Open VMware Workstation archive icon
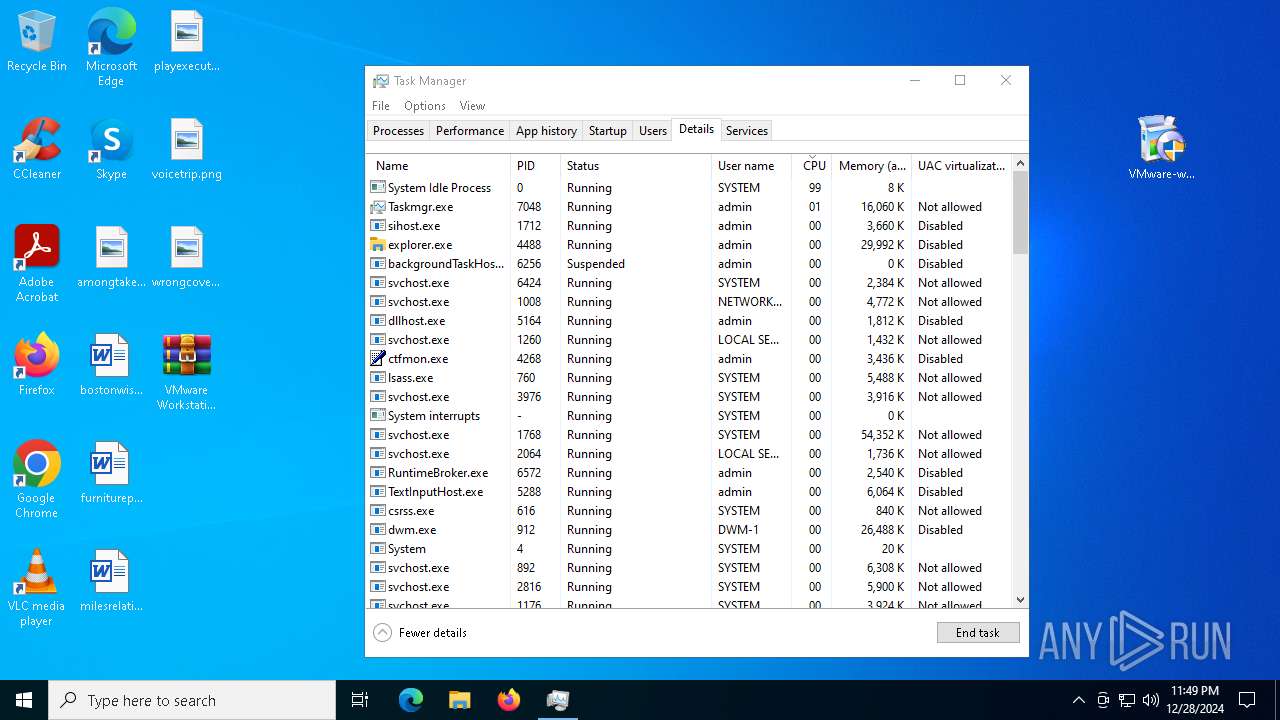 click(187, 372)
